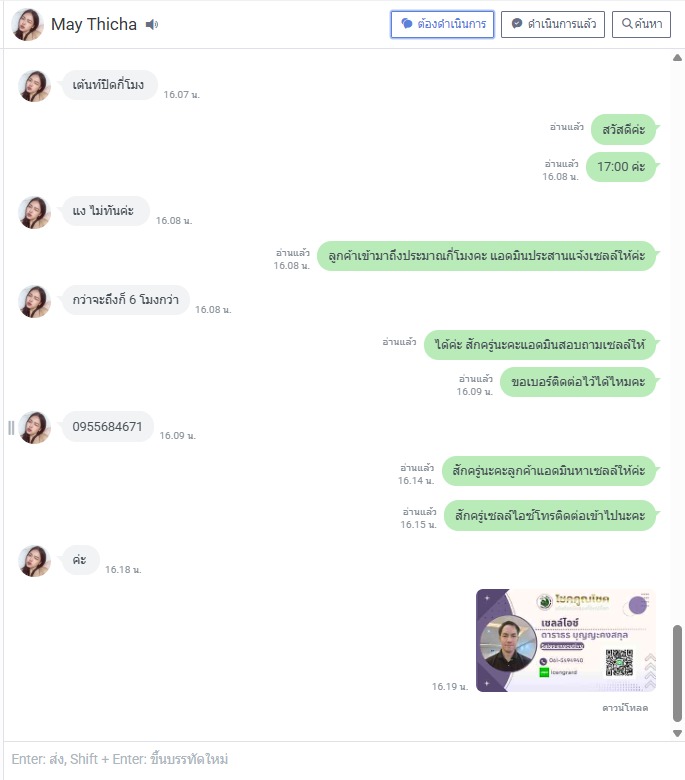The image size is (685, 780).
Task: Click the magnifier icon in the search button
Action: [x=627, y=23]
